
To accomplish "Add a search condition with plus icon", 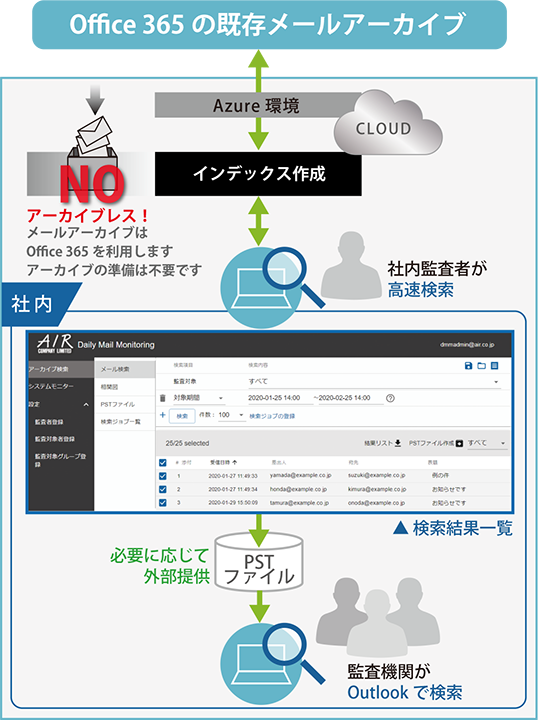I will (162, 415).
